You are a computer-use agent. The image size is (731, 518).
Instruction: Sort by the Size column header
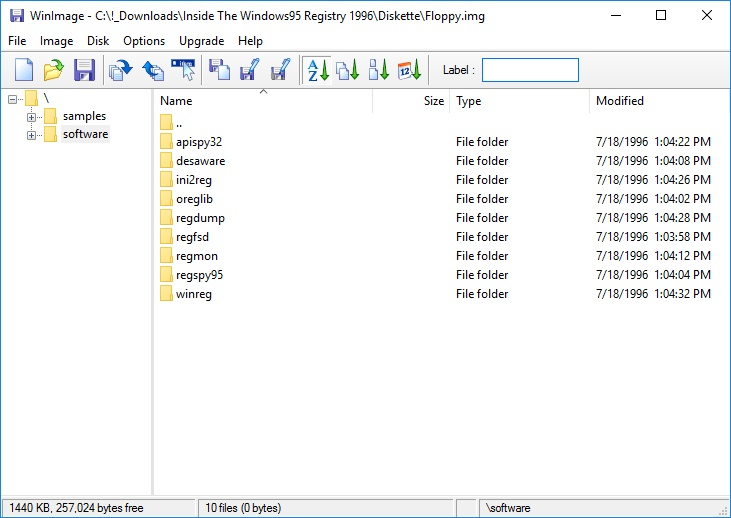411,101
